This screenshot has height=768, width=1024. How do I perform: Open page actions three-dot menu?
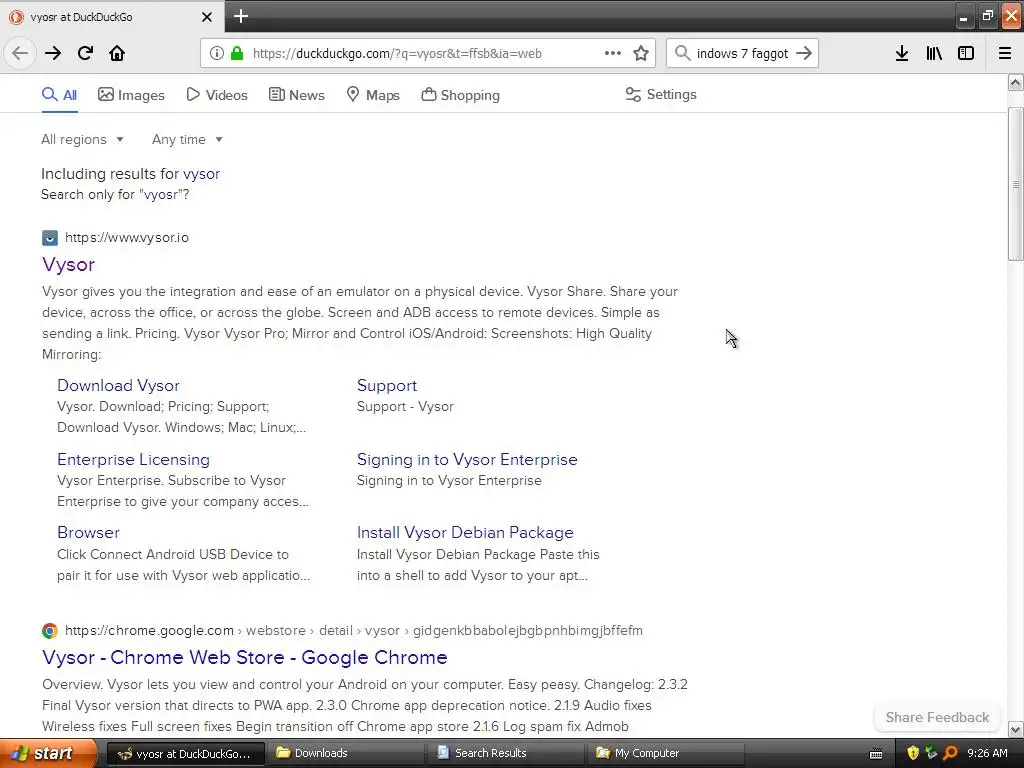pyautogui.click(x=613, y=53)
